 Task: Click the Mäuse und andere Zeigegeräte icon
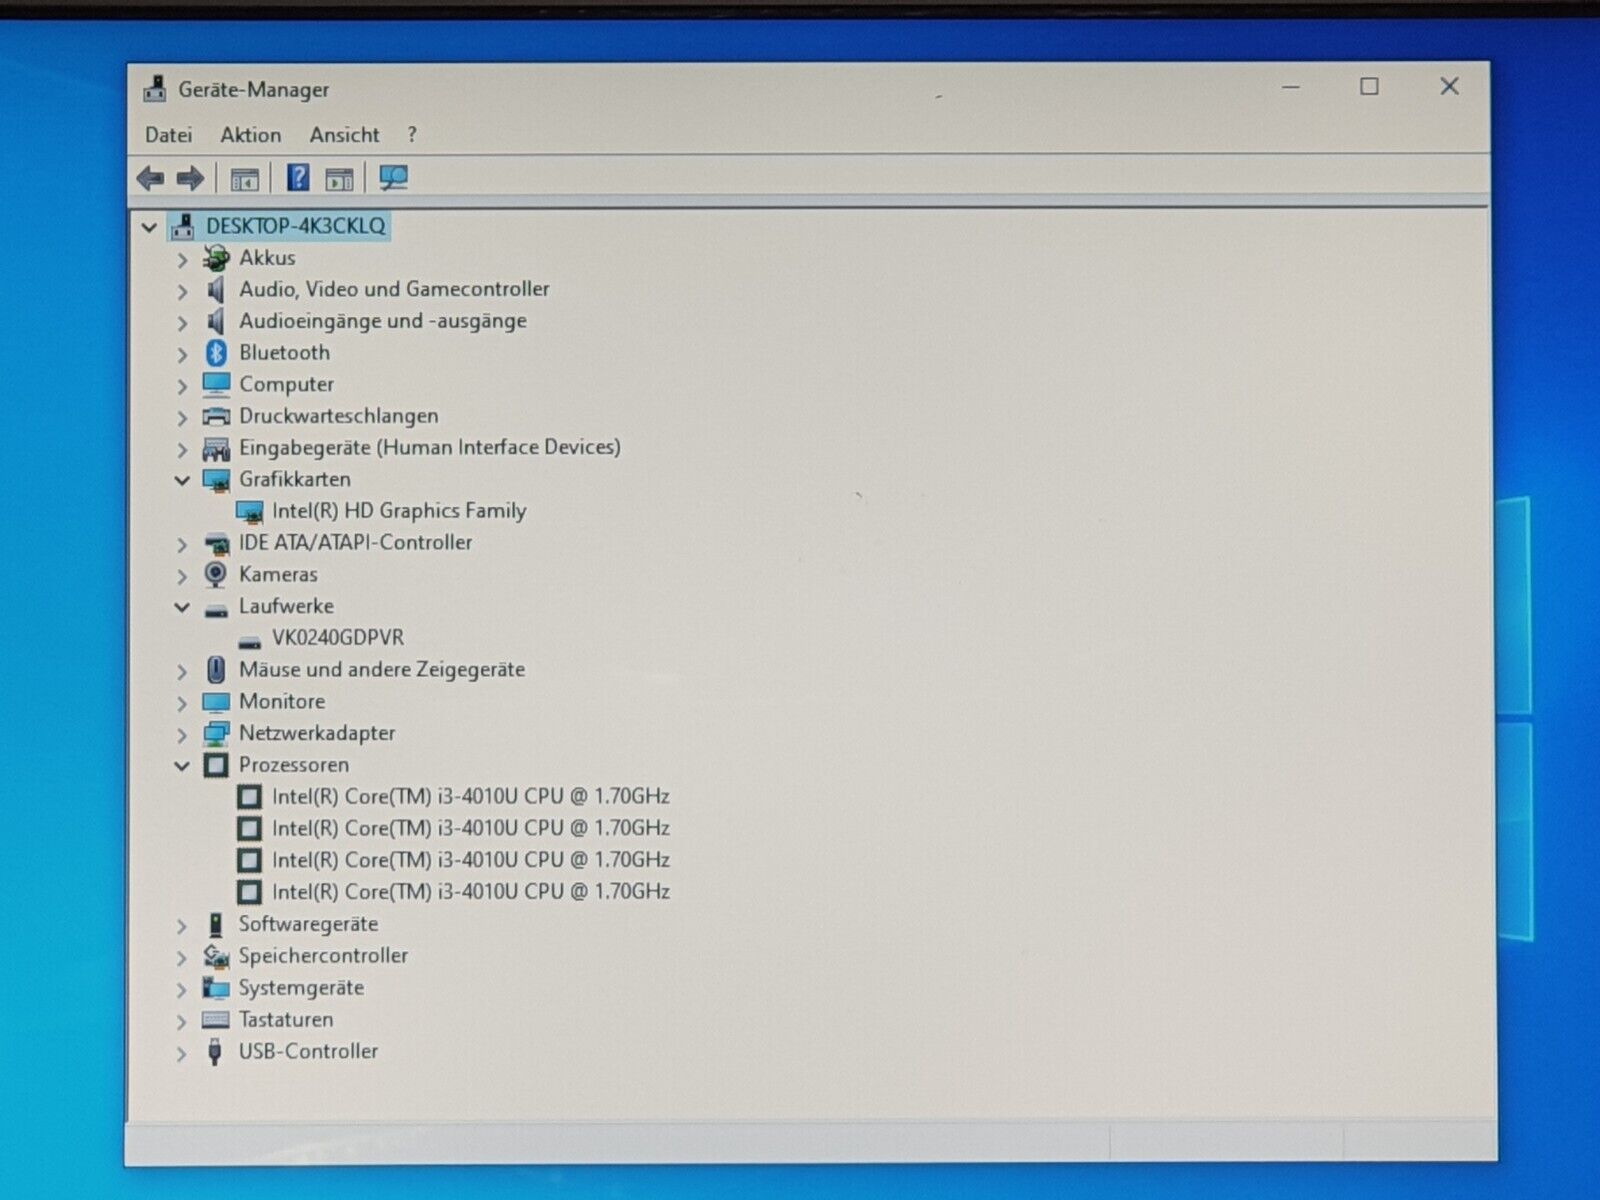(x=216, y=669)
